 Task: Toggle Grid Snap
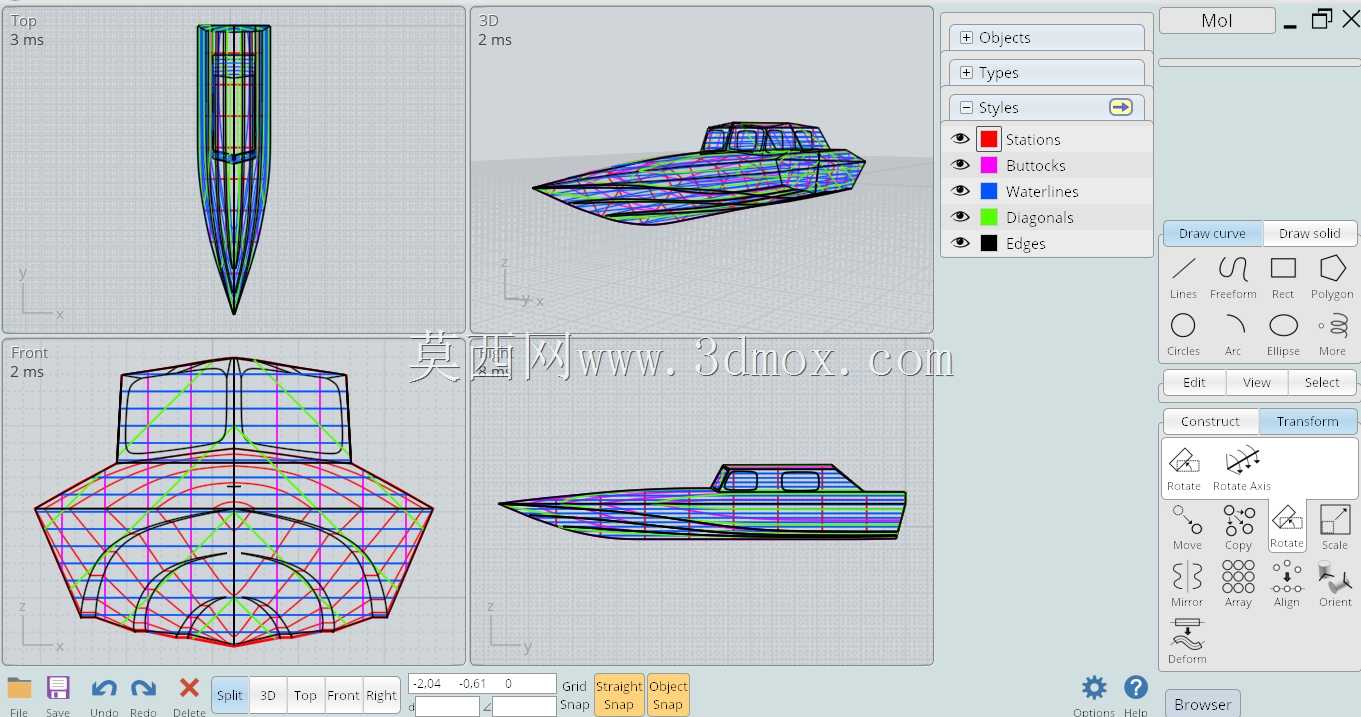(574, 695)
